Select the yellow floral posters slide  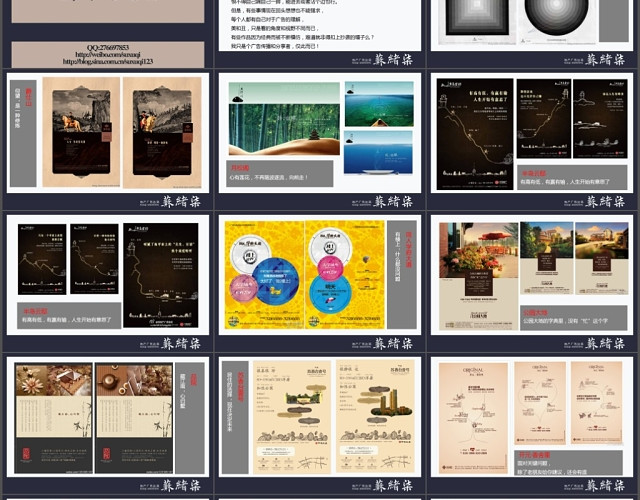[320, 275]
